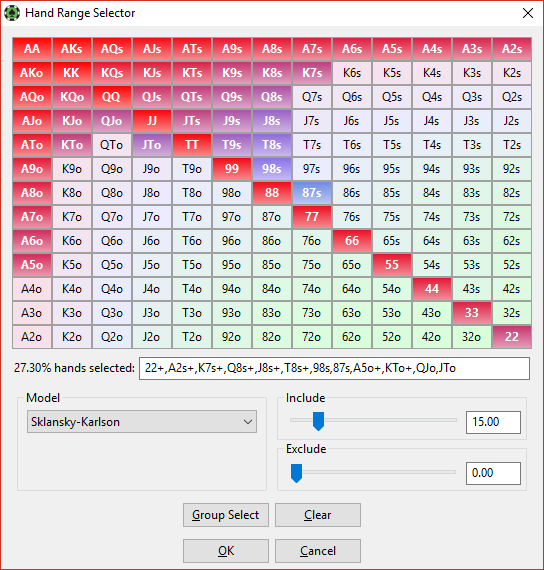
Task: Toggle the TT hand cell
Action: (x=192, y=145)
